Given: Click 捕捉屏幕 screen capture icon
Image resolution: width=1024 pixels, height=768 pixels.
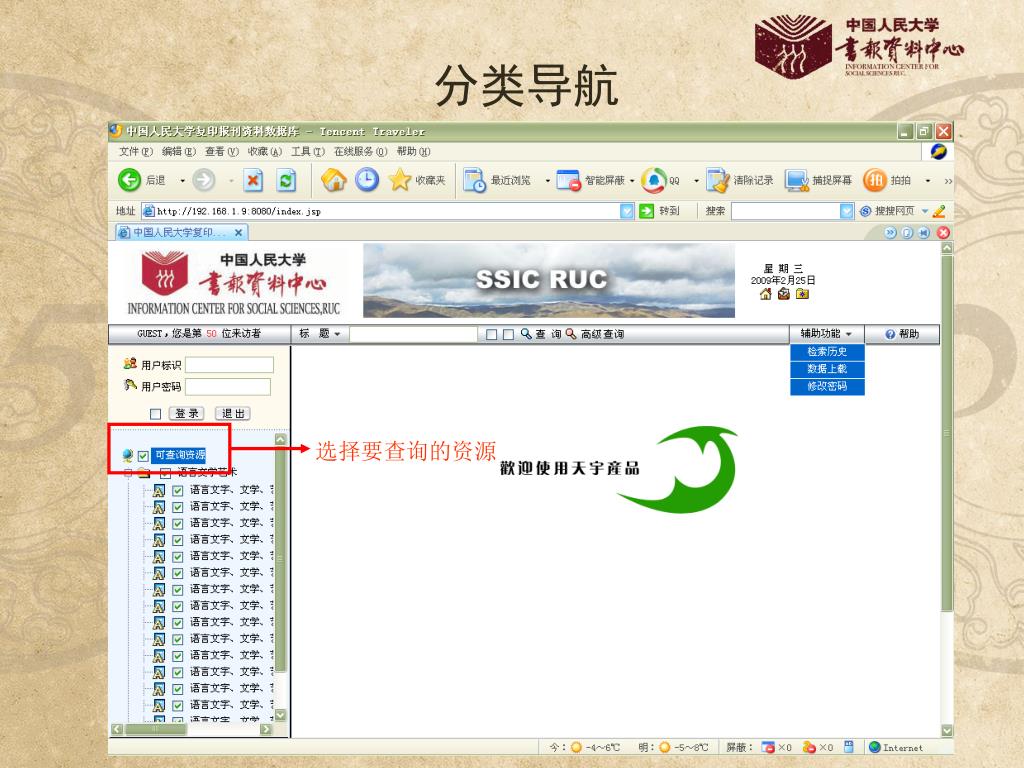Looking at the screenshot, I should 797,180.
